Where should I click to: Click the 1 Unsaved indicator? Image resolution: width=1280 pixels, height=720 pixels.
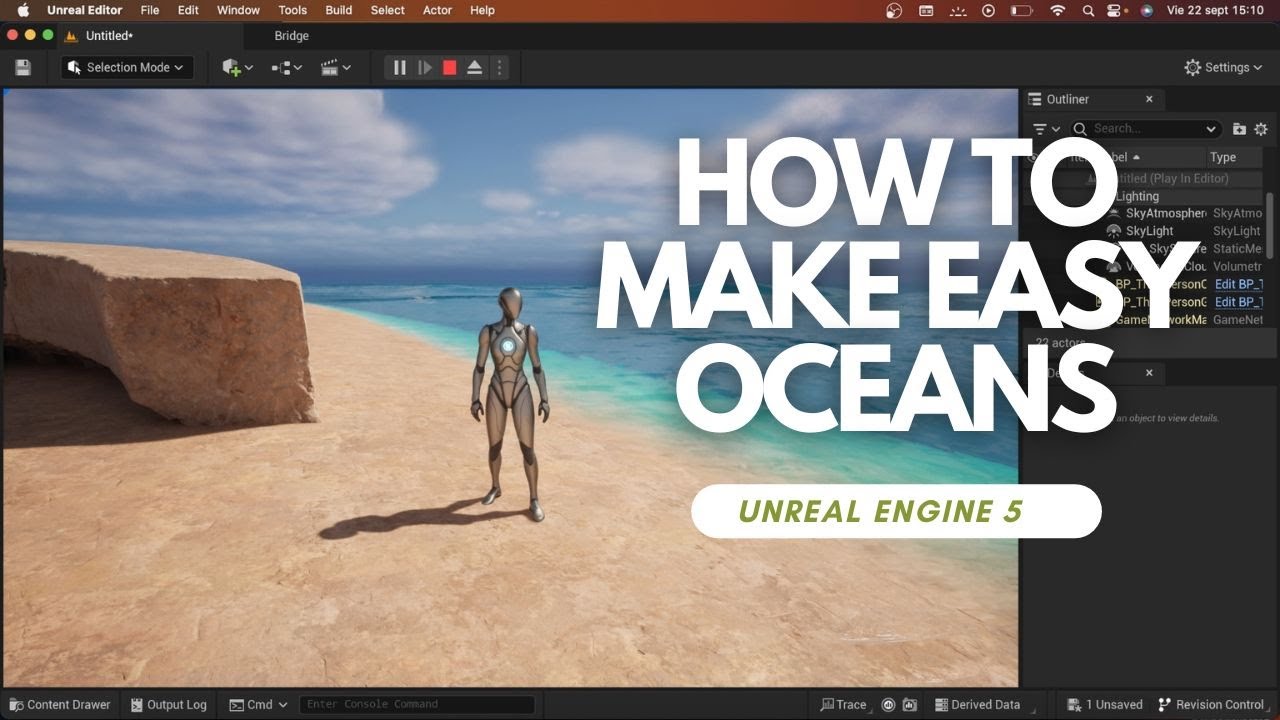pyautogui.click(x=1105, y=704)
